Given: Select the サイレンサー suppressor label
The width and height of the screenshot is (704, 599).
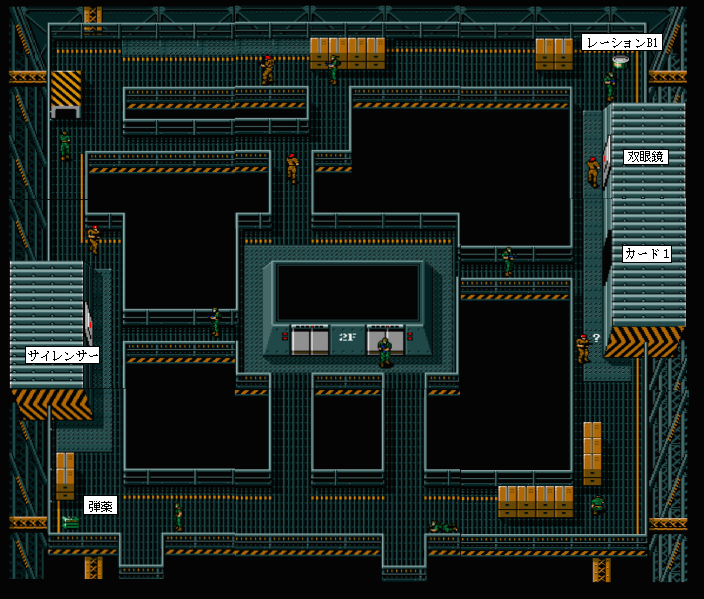Looking at the screenshot, I should tap(62, 355).
